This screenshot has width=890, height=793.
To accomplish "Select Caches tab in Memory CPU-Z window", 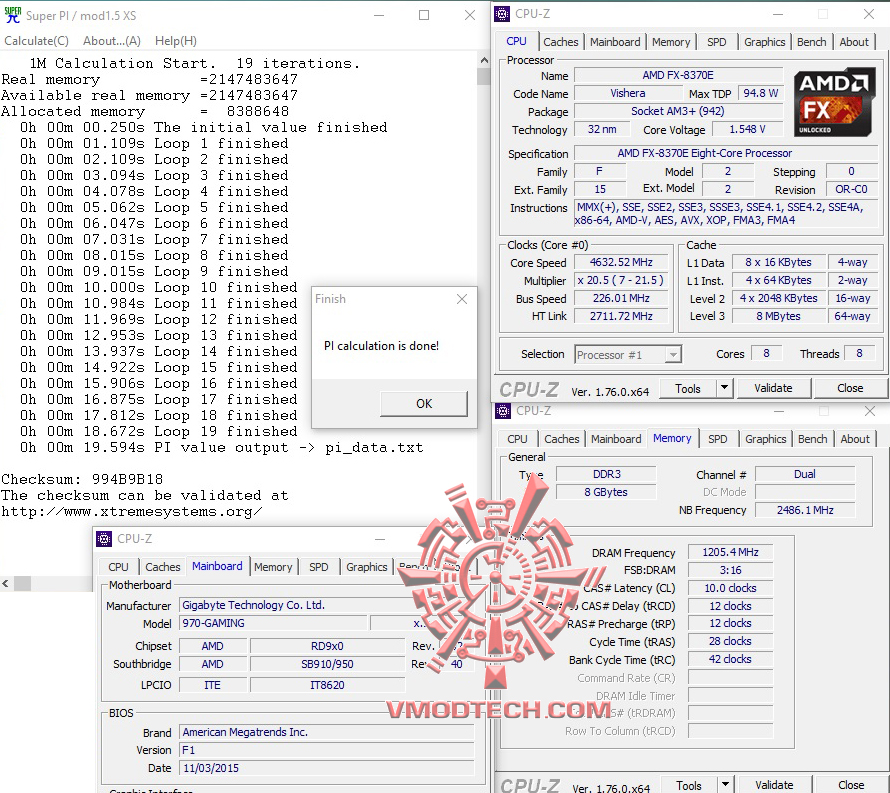I will 561,439.
